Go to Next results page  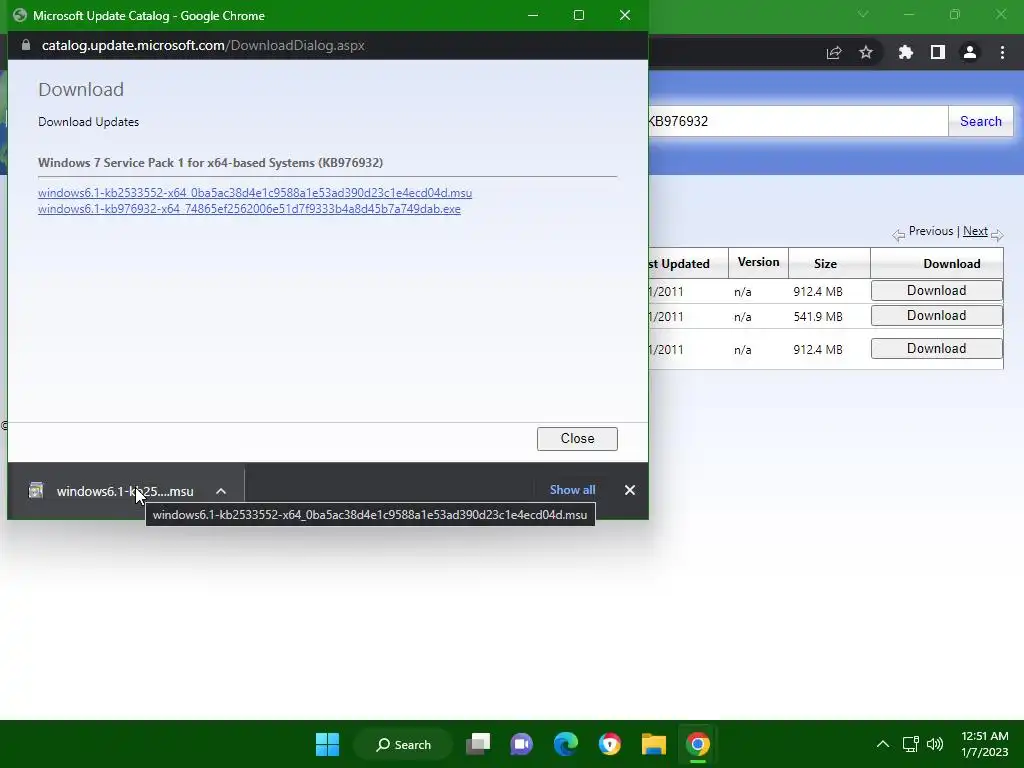[975, 231]
